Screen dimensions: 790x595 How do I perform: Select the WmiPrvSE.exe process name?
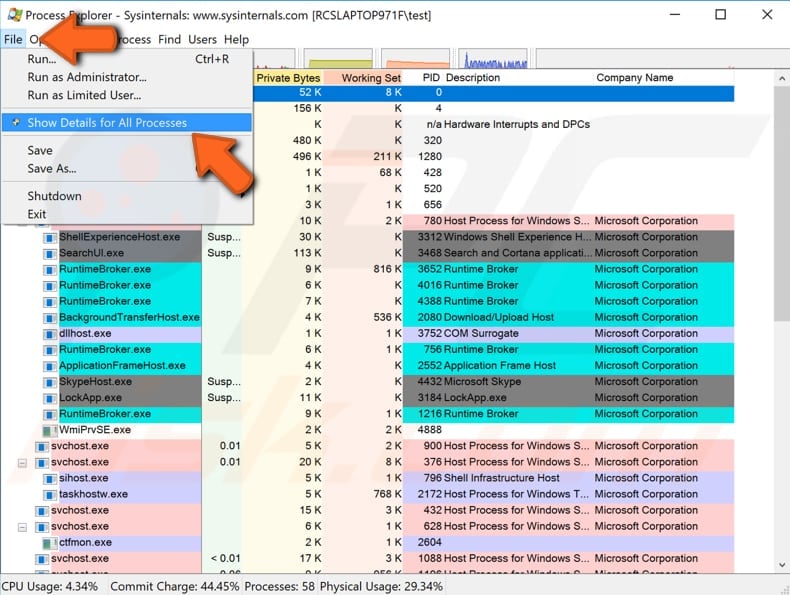95,430
